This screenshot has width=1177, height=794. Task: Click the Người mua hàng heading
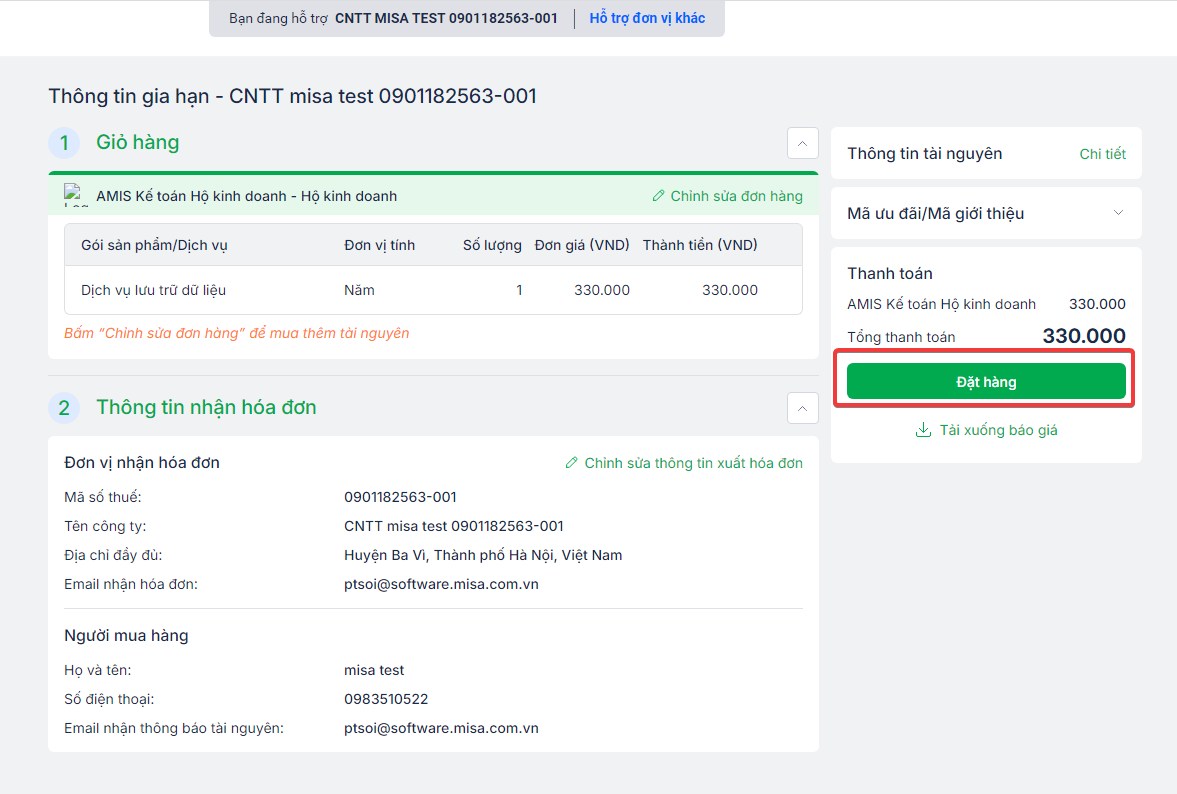point(126,636)
